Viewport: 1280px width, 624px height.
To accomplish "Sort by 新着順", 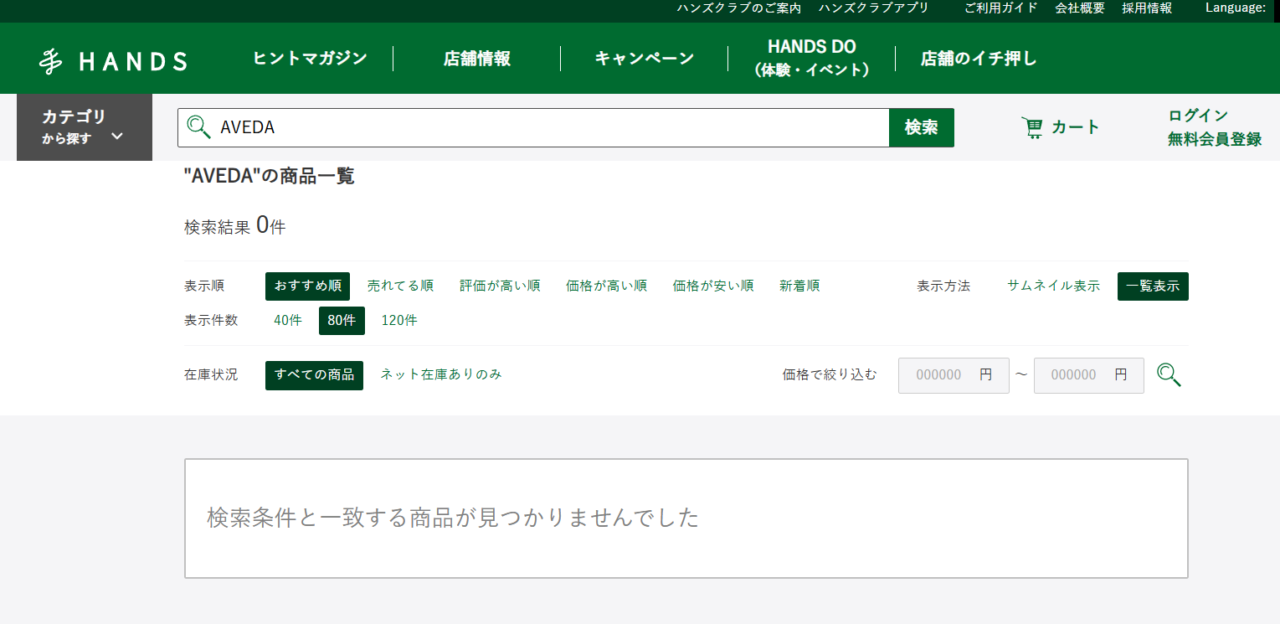I will pyautogui.click(x=800, y=286).
